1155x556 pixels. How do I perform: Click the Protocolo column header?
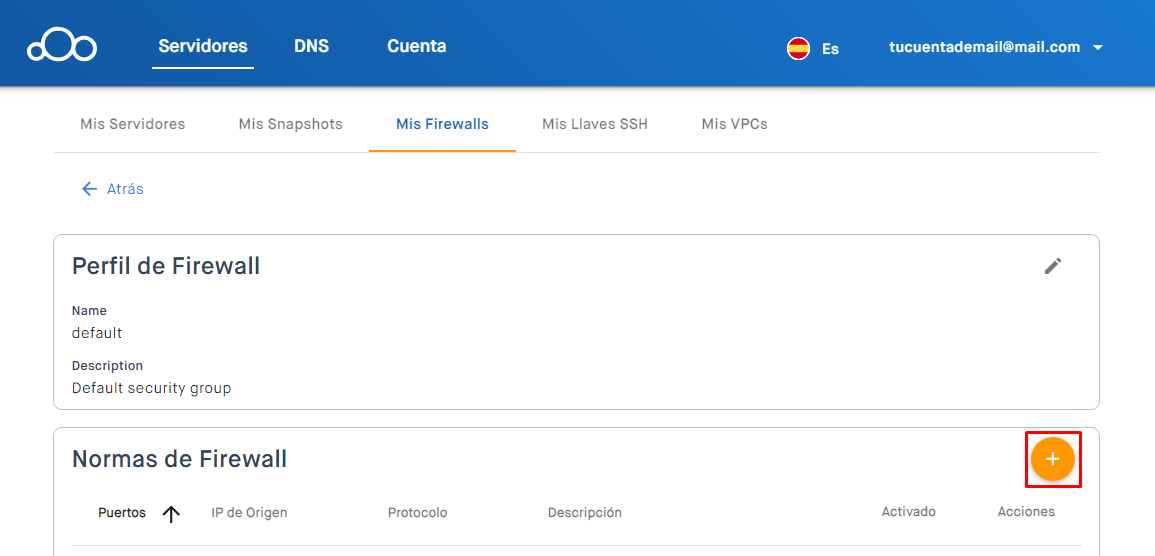(418, 513)
